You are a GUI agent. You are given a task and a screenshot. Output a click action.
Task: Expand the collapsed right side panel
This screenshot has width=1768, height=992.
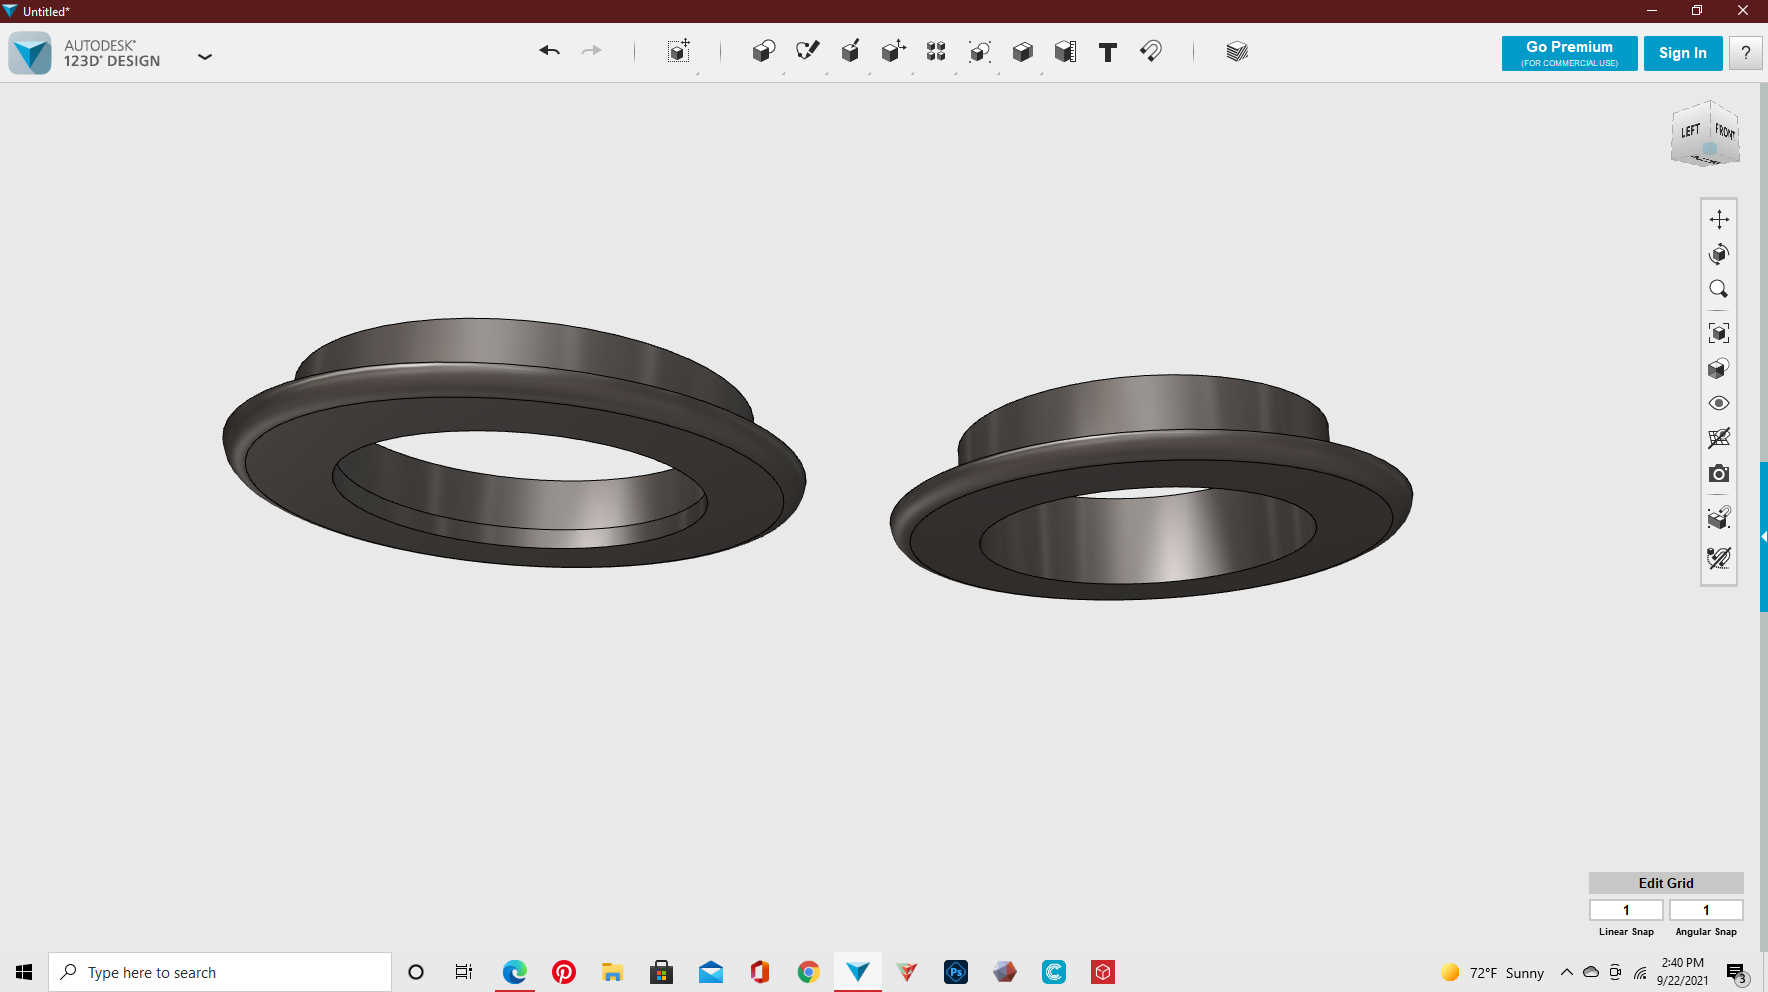[x=1763, y=537]
